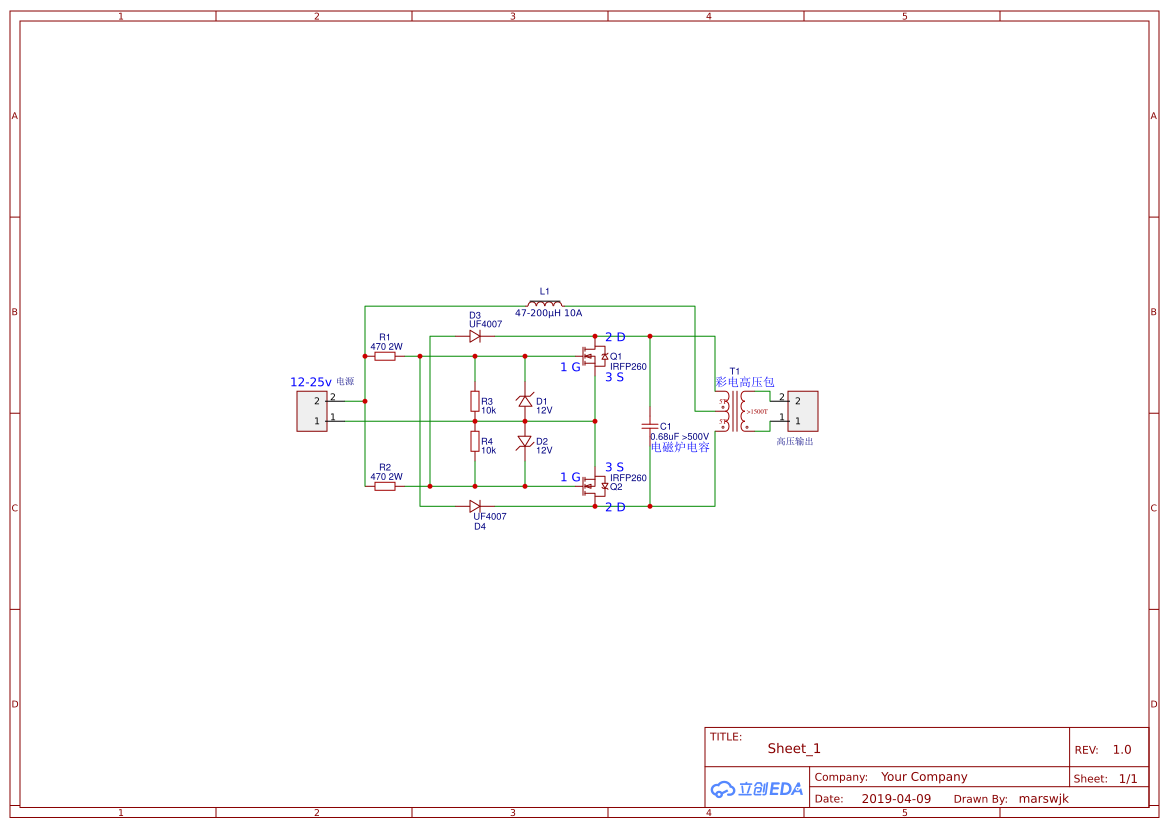The width and height of the screenshot is (1169, 828).
Task: Click the 12-25v power connector box
Action: (x=312, y=411)
